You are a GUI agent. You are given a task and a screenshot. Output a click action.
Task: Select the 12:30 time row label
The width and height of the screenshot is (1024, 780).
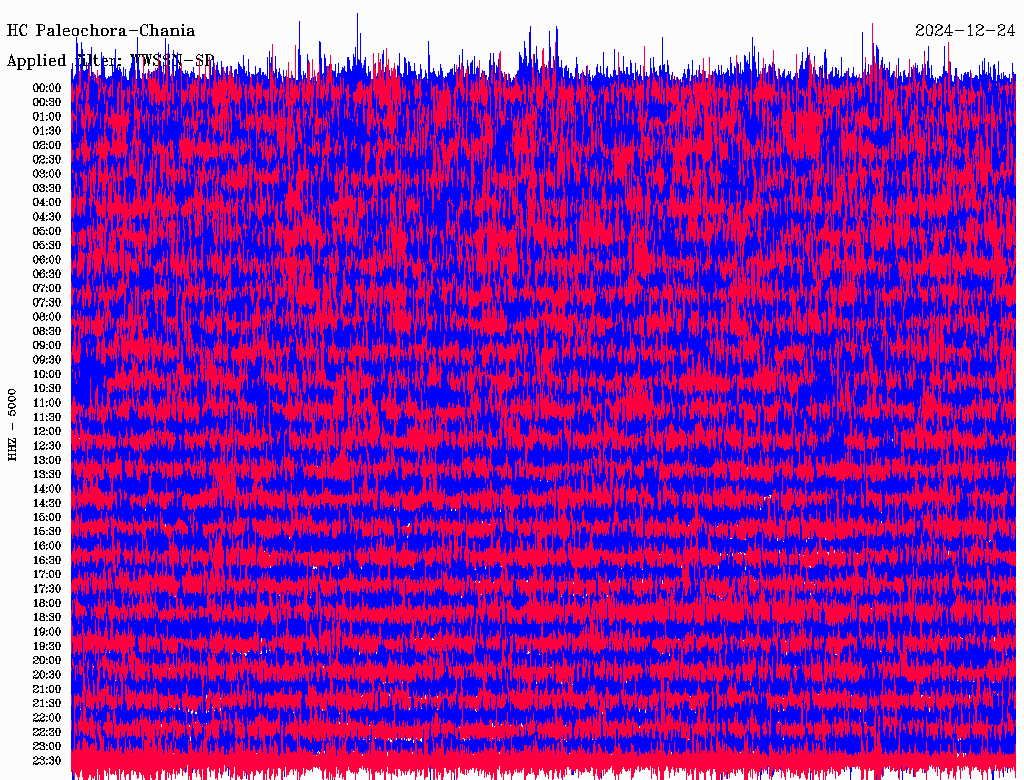click(47, 446)
